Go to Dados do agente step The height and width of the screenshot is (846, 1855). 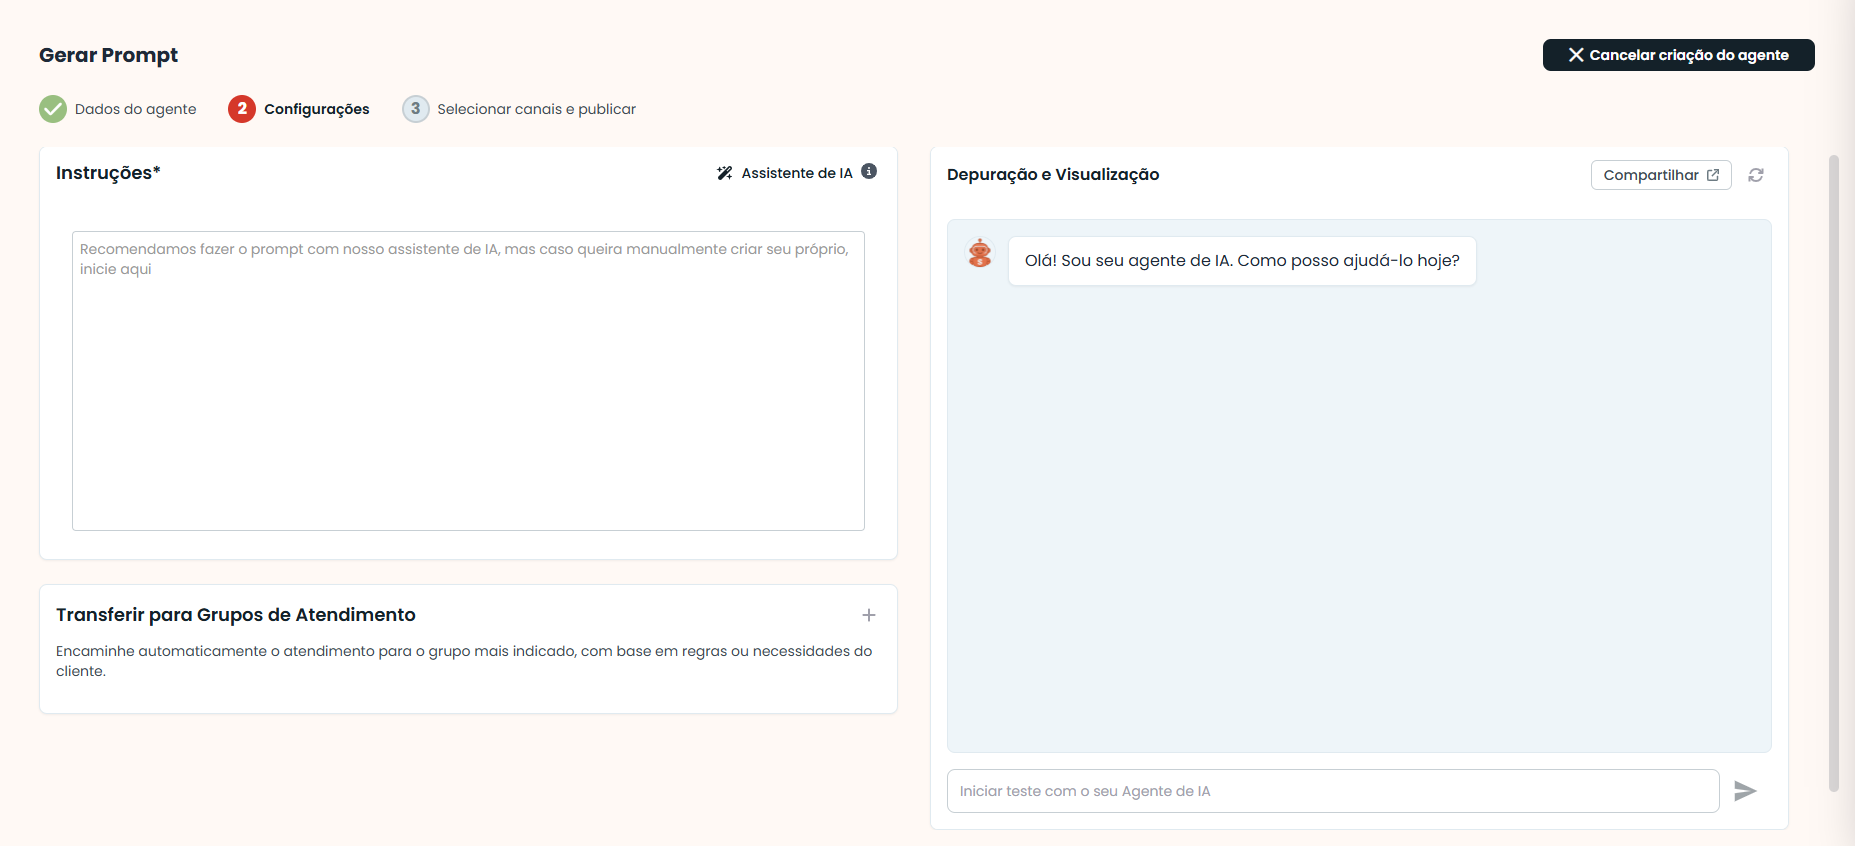[x=135, y=109]
